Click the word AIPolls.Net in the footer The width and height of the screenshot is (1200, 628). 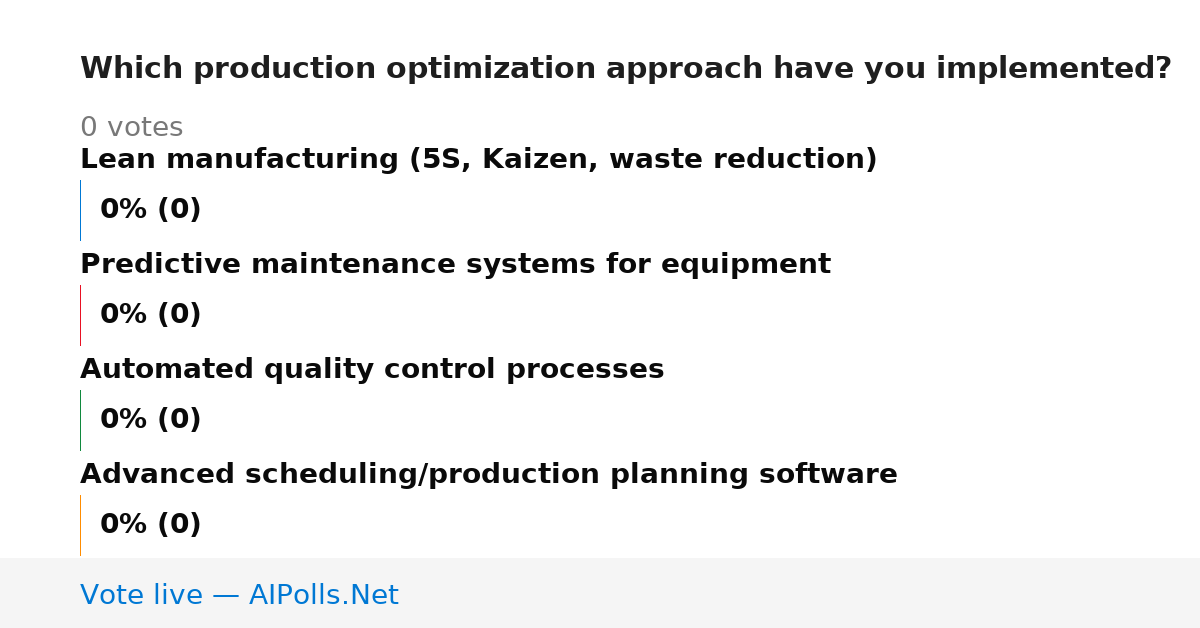point(323,596)
